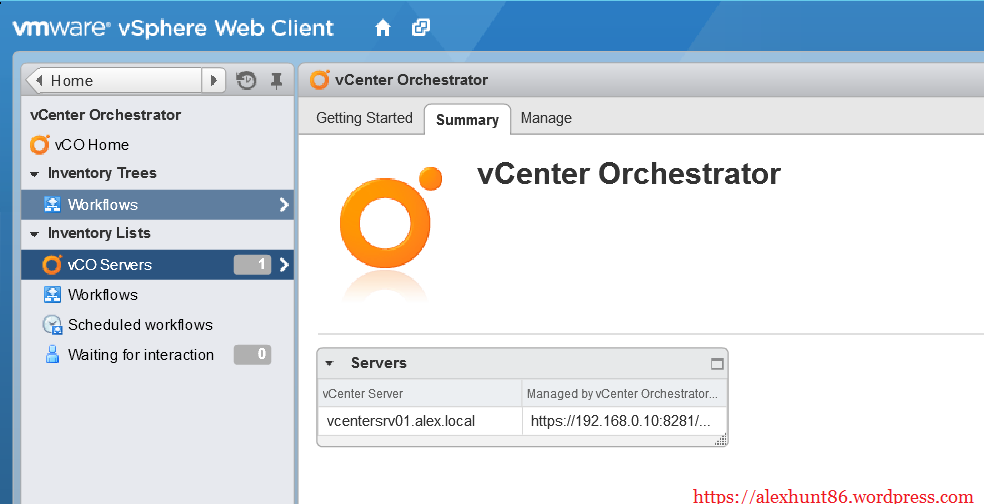This screenshot has height=504, width=984.
Task: Maximize the Servers portlet via corner icon
Action: click(x=716, y=364)
